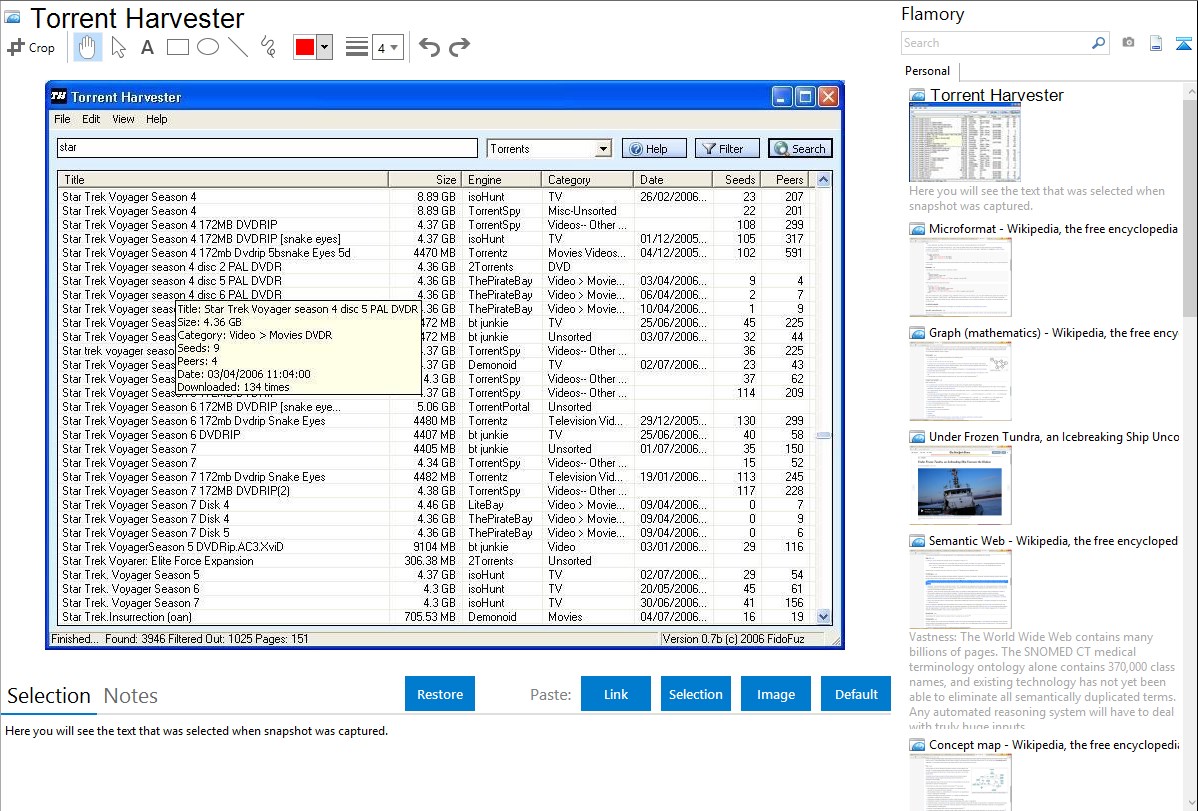The width and height of the screenshot is (1198, 811).
Task: Open the Help menu
Action: (157, 119)
